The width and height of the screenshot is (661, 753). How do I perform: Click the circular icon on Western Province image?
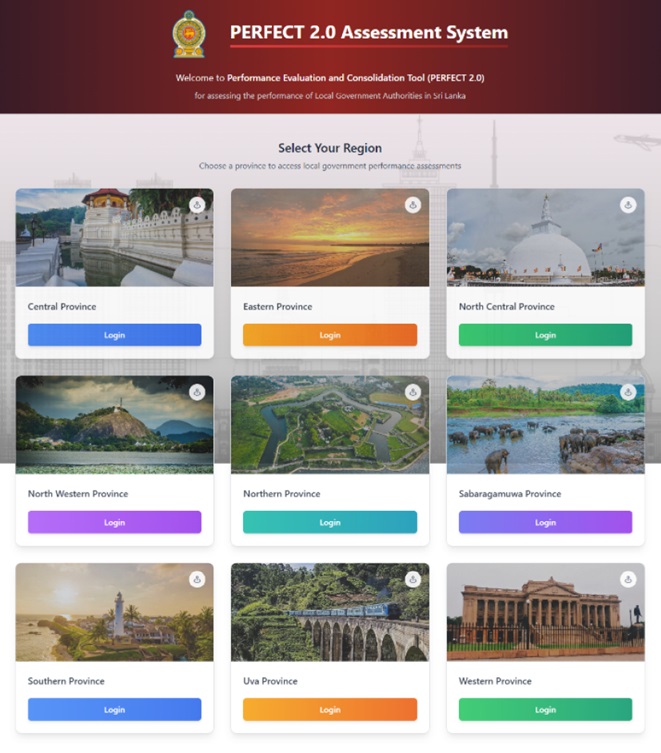[x=628, y=580]
